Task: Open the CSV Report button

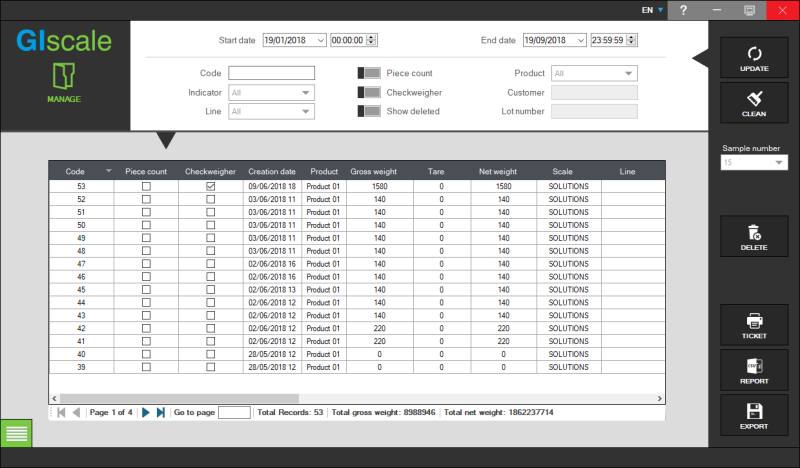Action: pos(754,370)
